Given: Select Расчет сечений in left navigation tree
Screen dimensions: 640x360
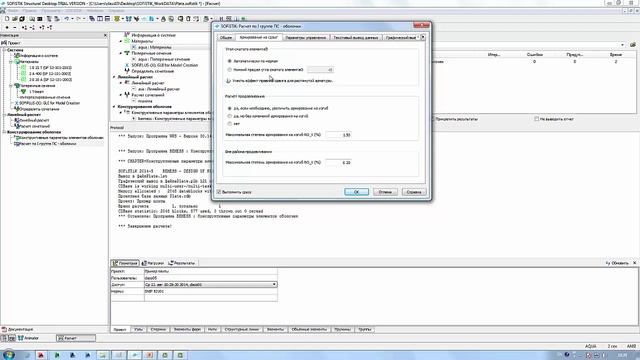Looking at the screenshot, I should 34,126.
